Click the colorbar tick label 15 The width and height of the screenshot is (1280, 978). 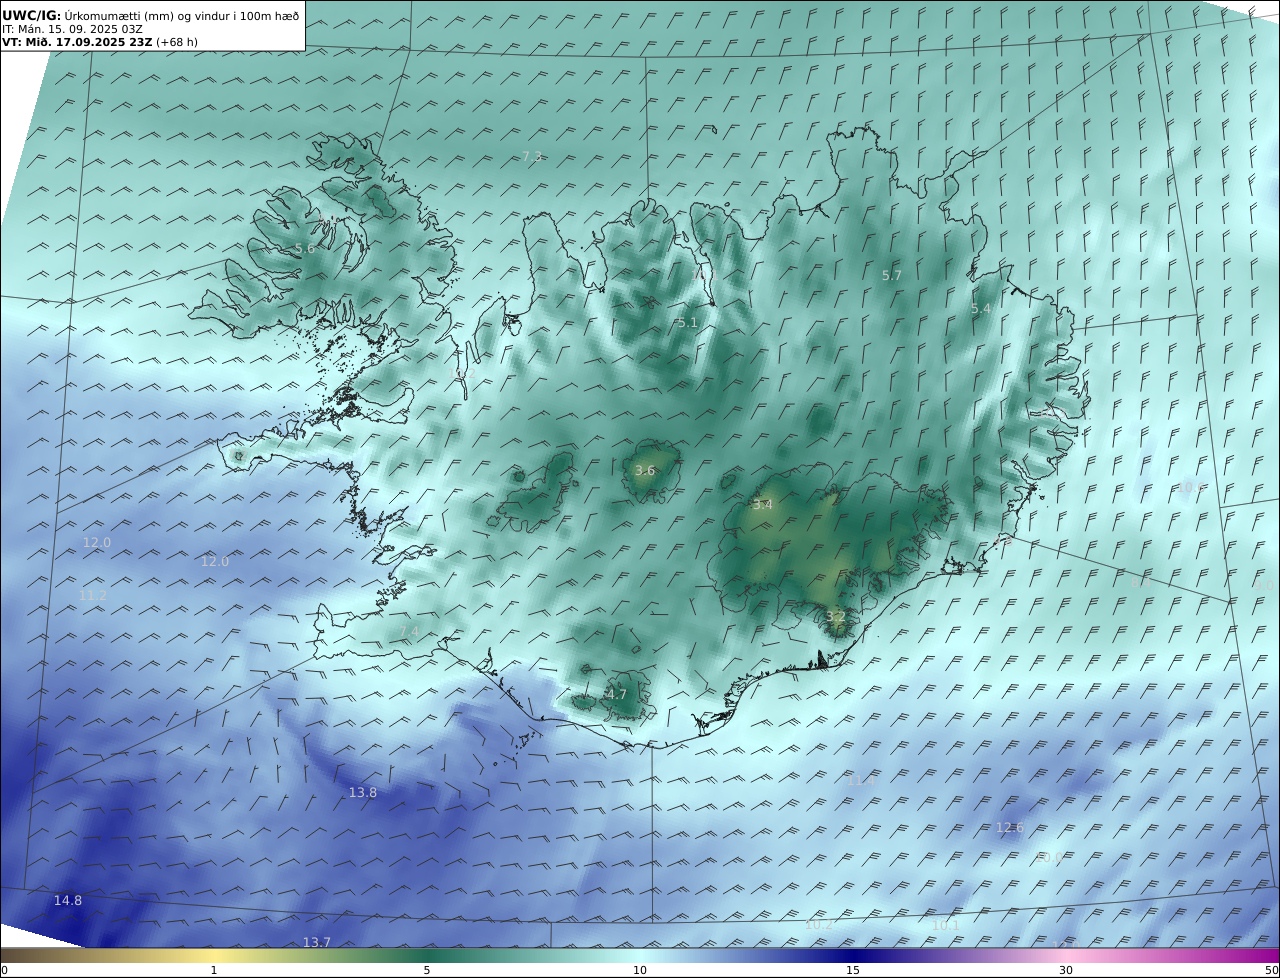[853, 970]
